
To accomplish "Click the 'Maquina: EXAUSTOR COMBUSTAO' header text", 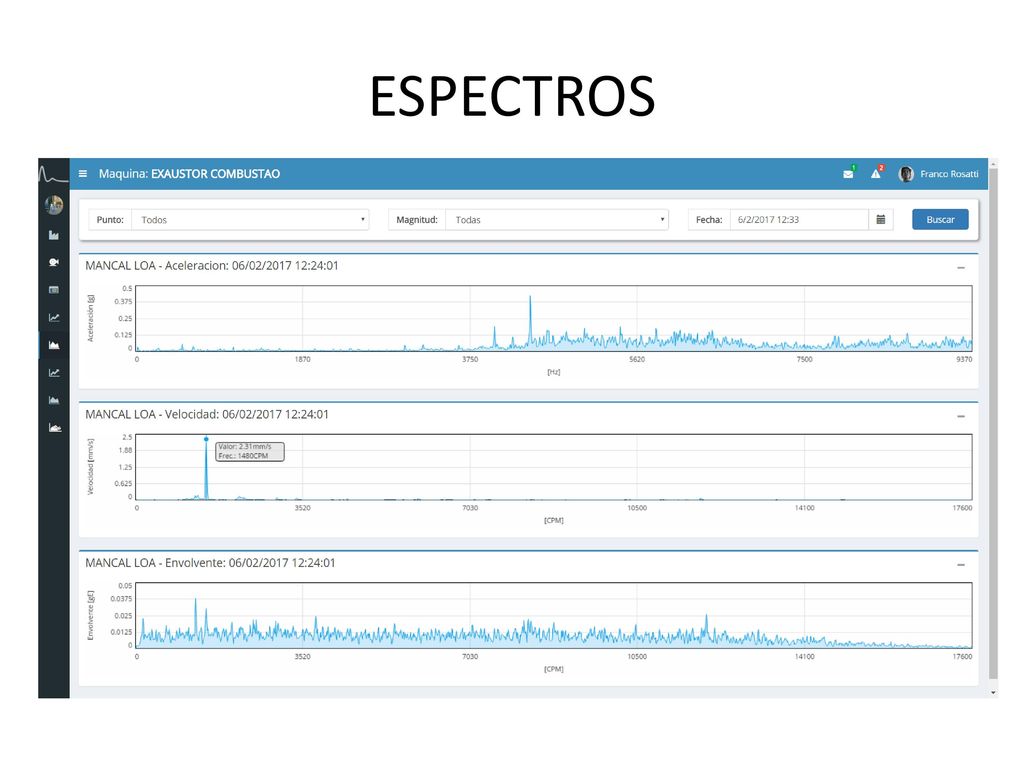I will [x=189, y=174].
